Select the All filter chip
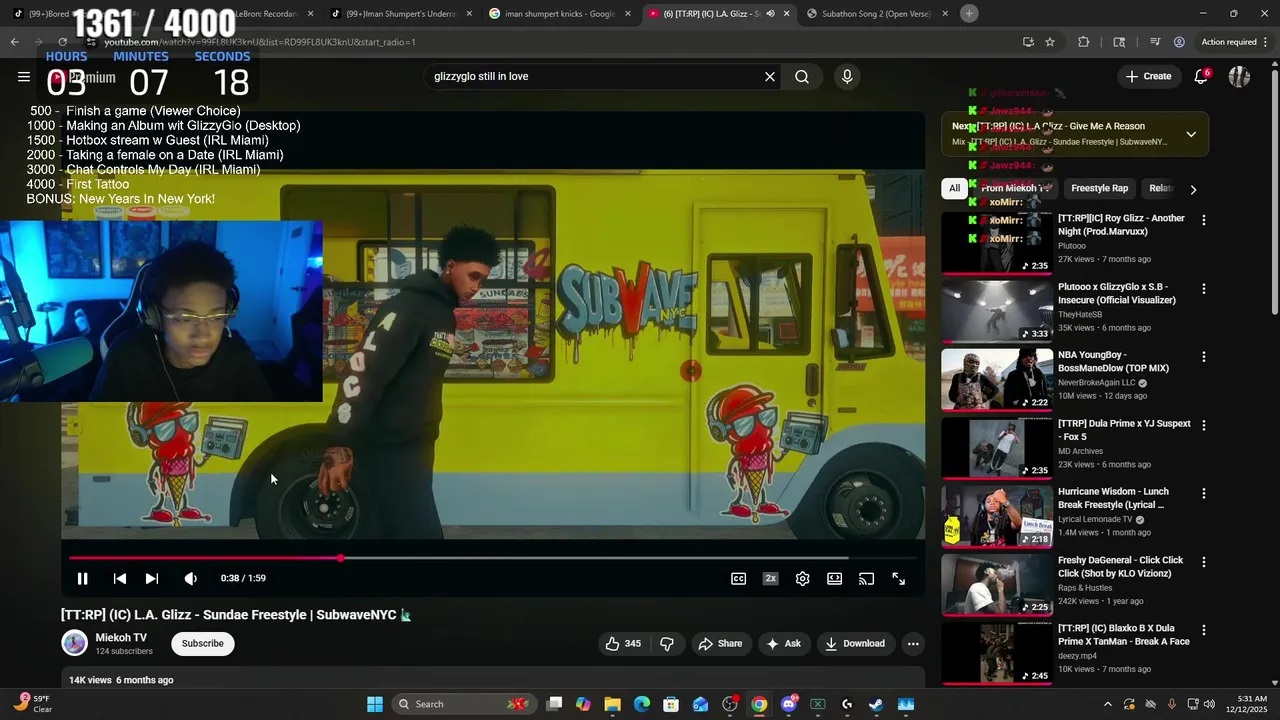 pyautogui.click(x=954, y=188)
